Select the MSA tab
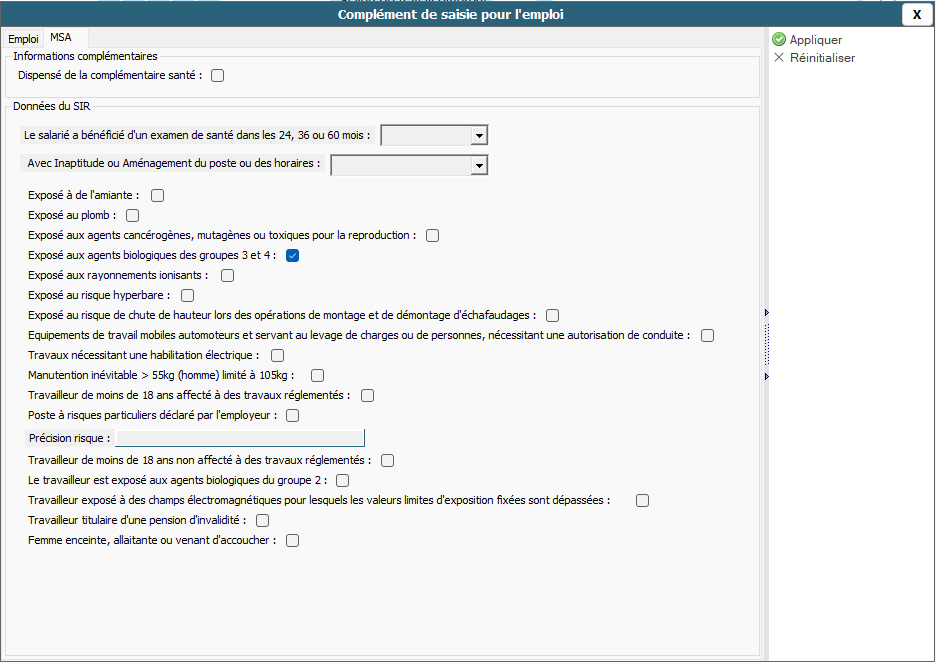 point(61,37)
